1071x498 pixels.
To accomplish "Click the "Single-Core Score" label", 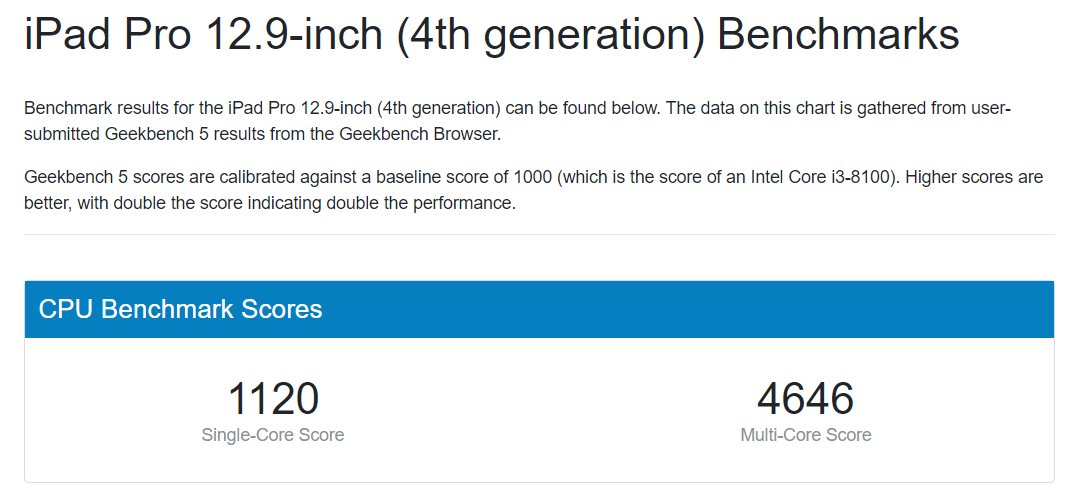I will click(x=273, y=435).
